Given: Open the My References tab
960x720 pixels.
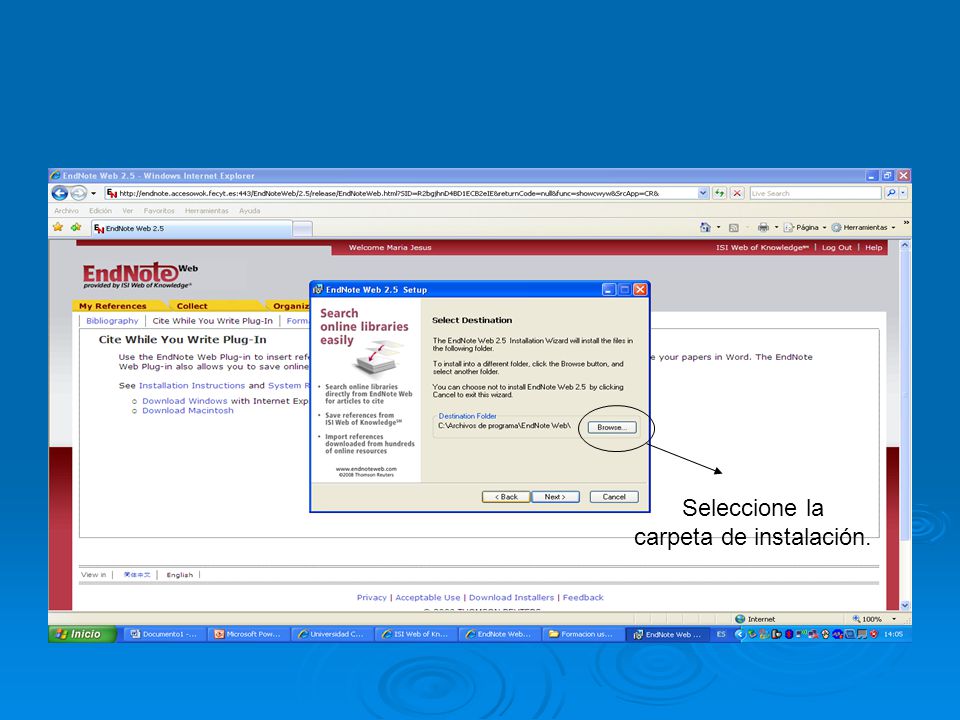Looking at the screenshot, I should [x=113, y=306].
